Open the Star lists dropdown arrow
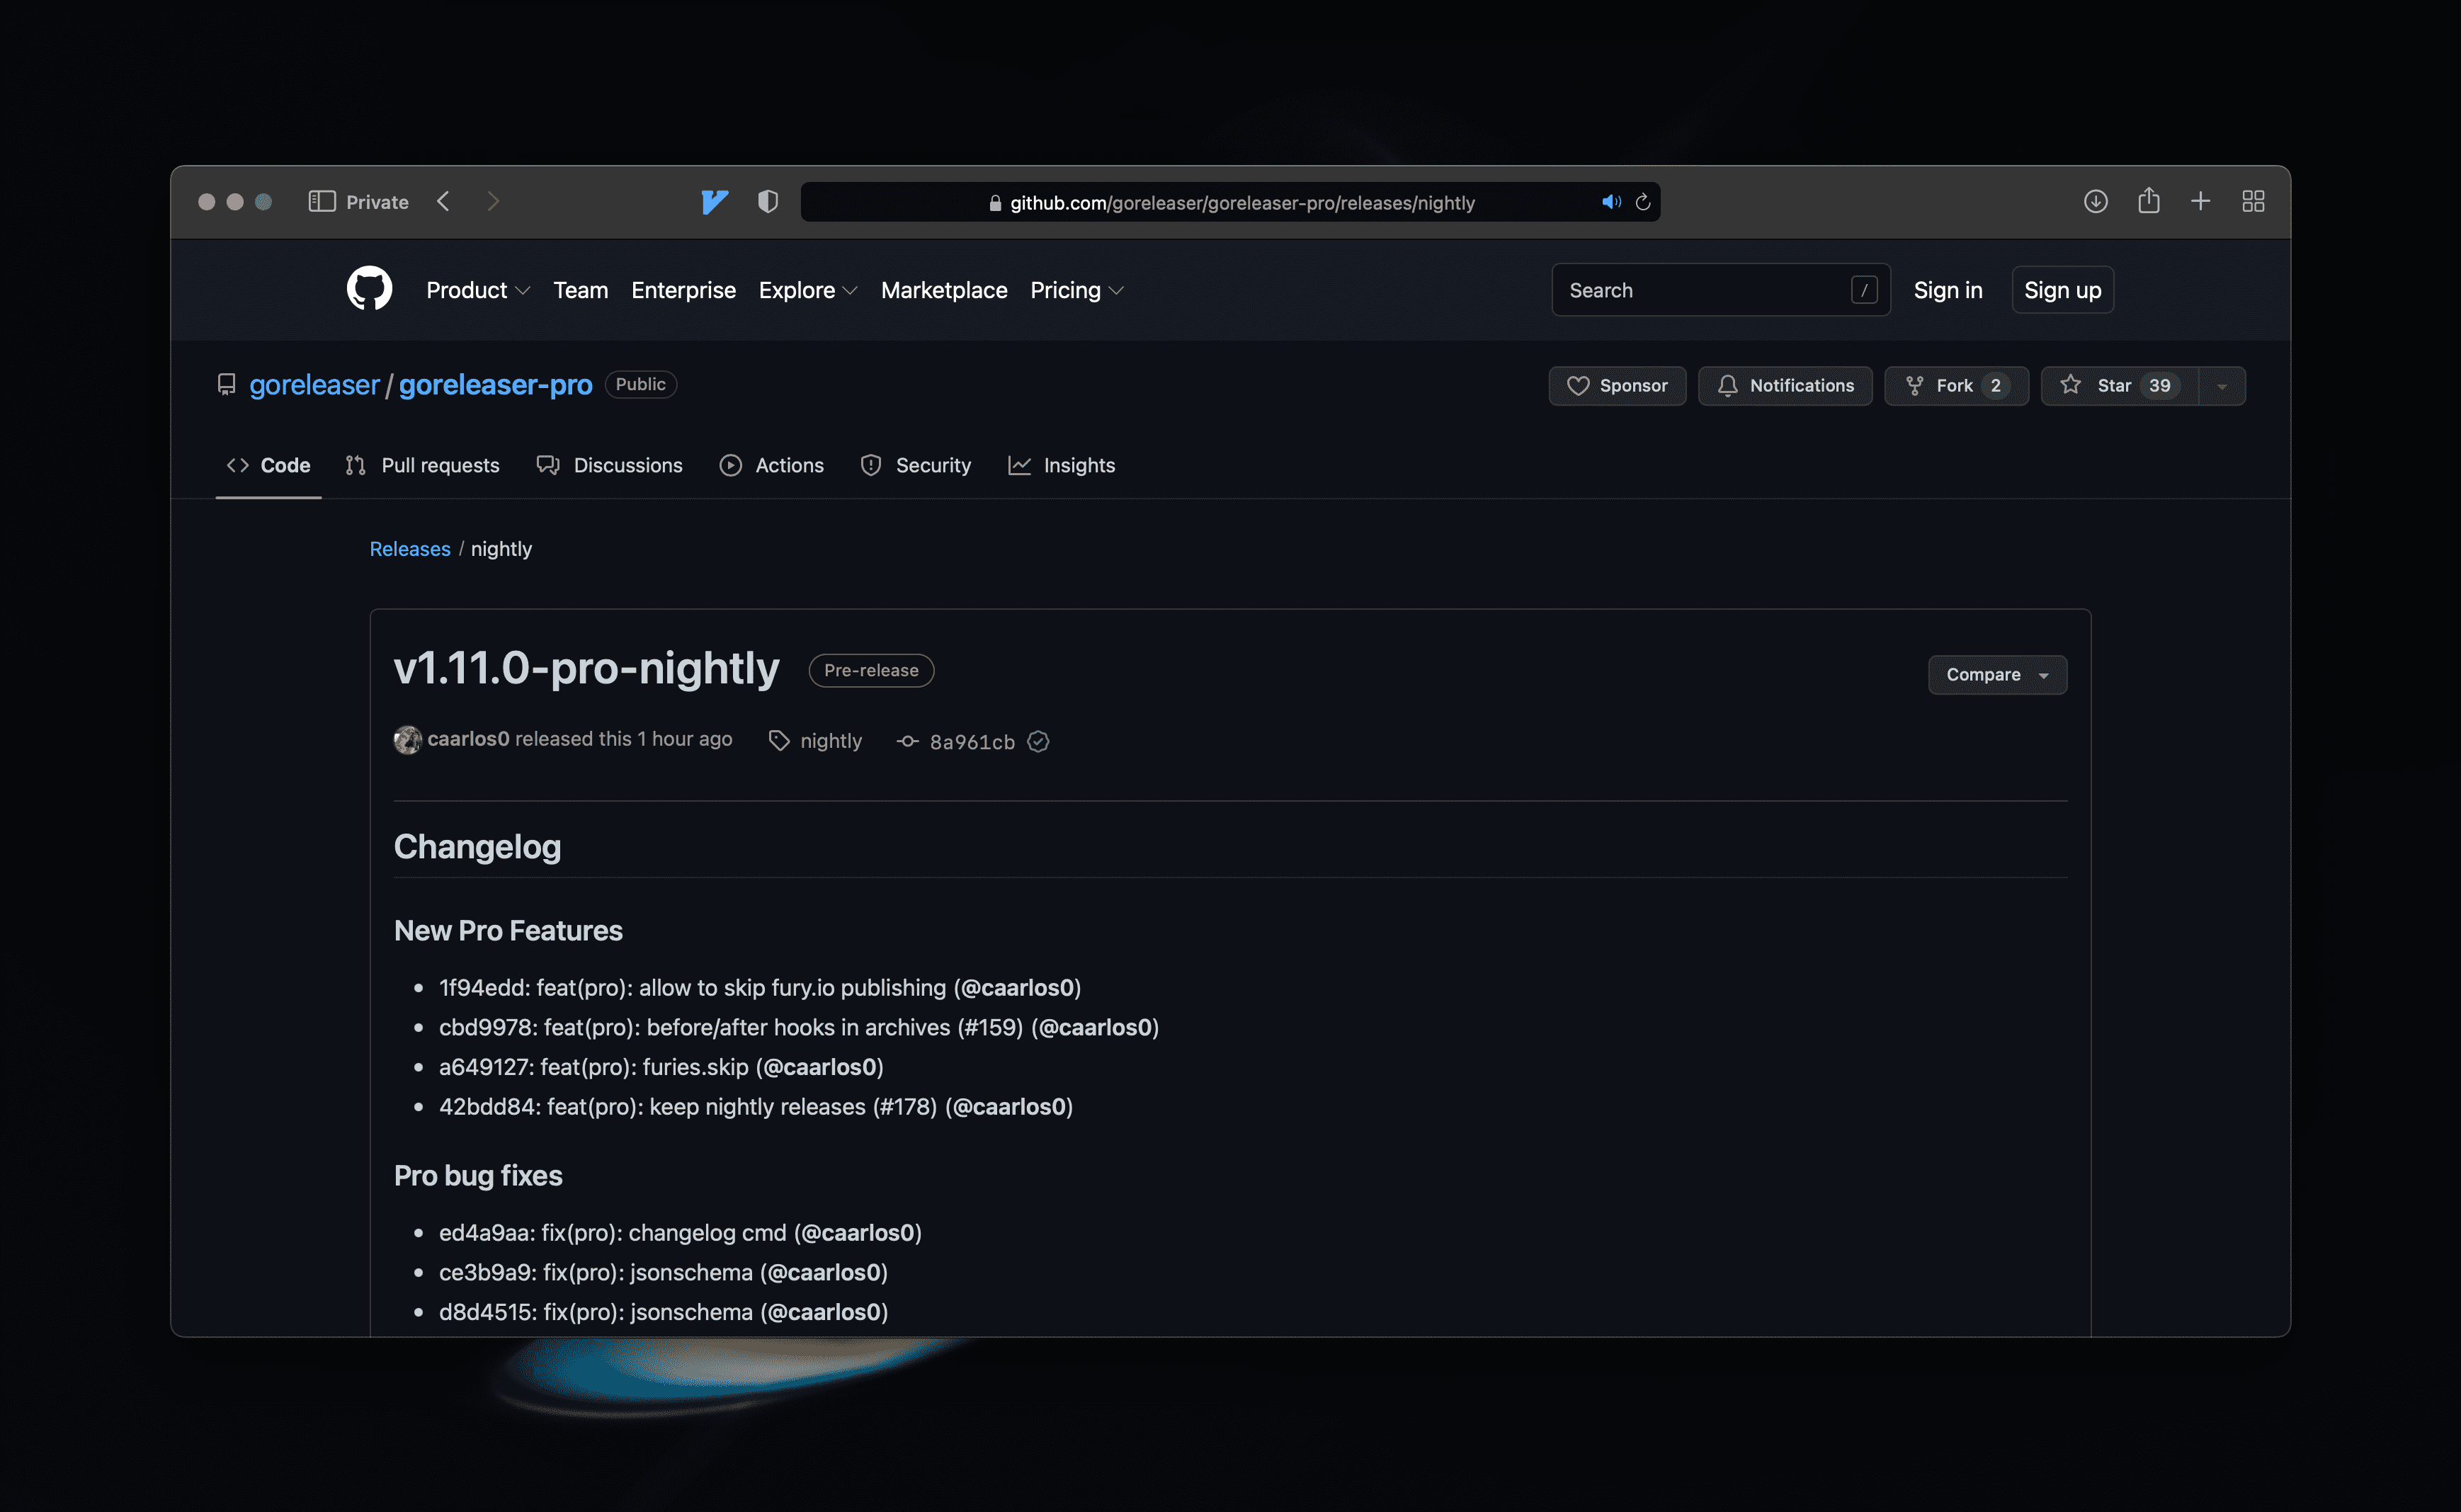The height and width of the screenshot is (1512, 2461). pos(2222,386)
